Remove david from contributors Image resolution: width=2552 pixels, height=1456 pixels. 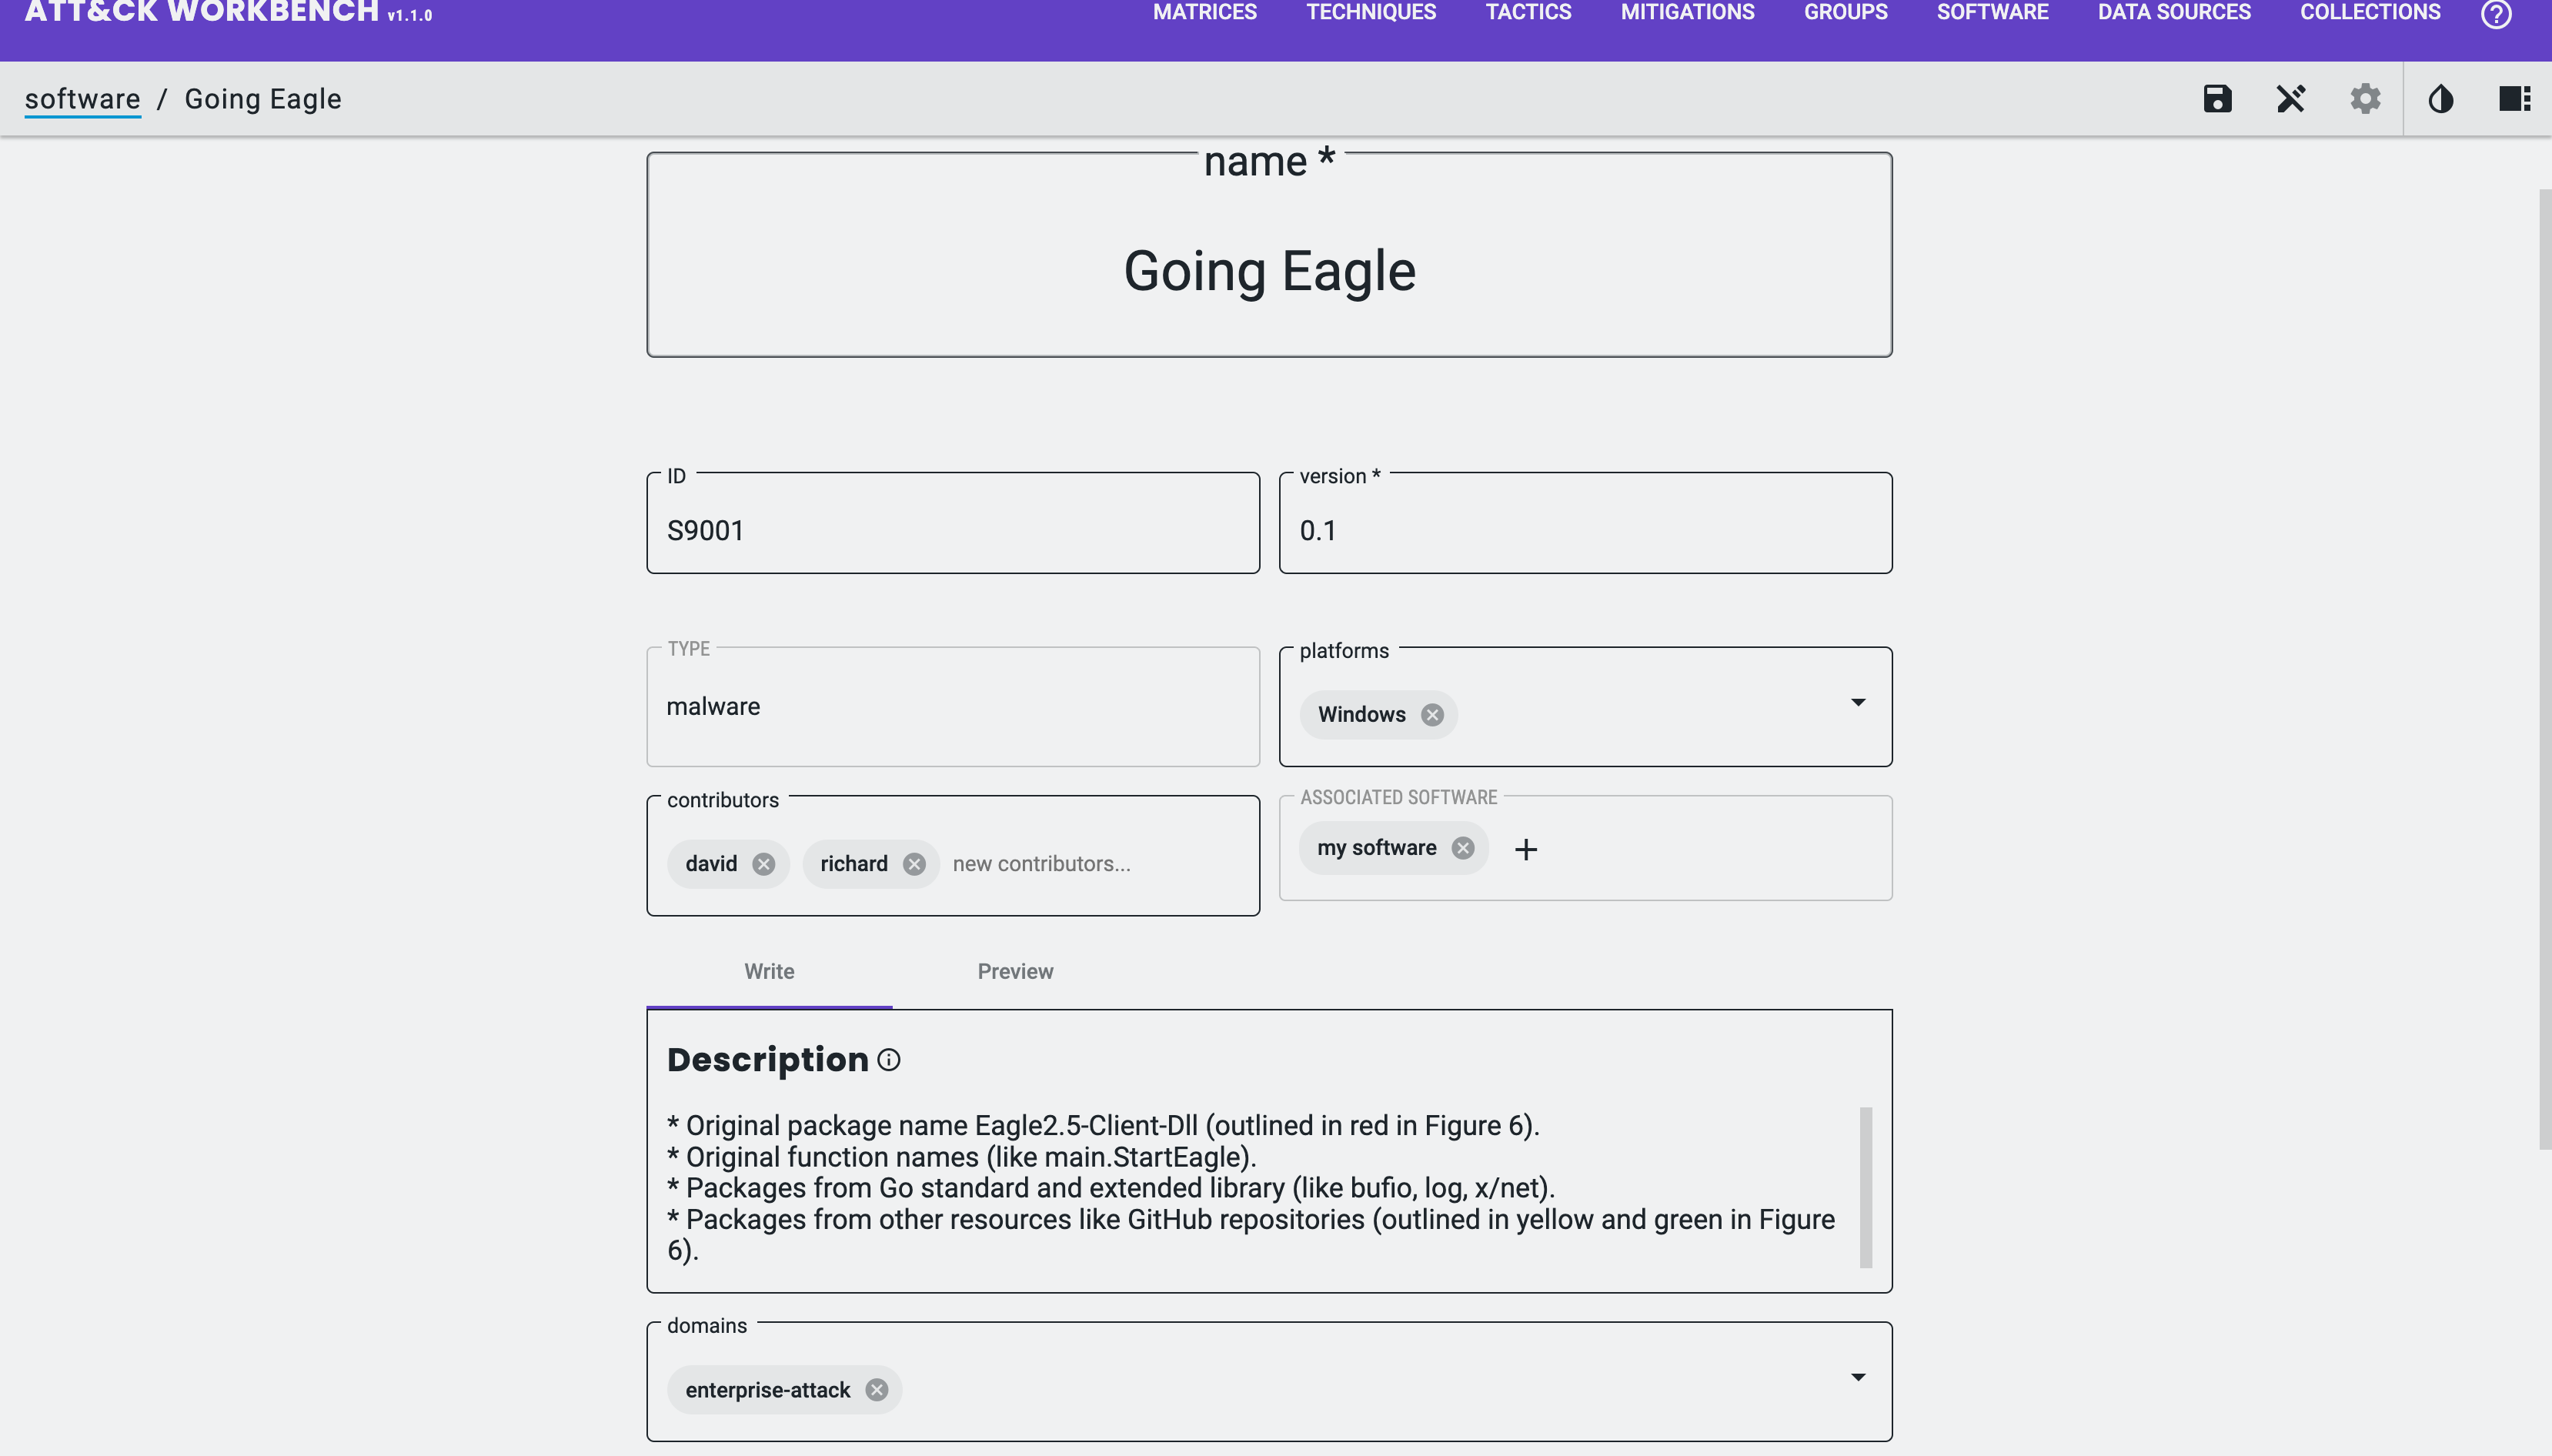pyautogui.click(x=763, y=863)
